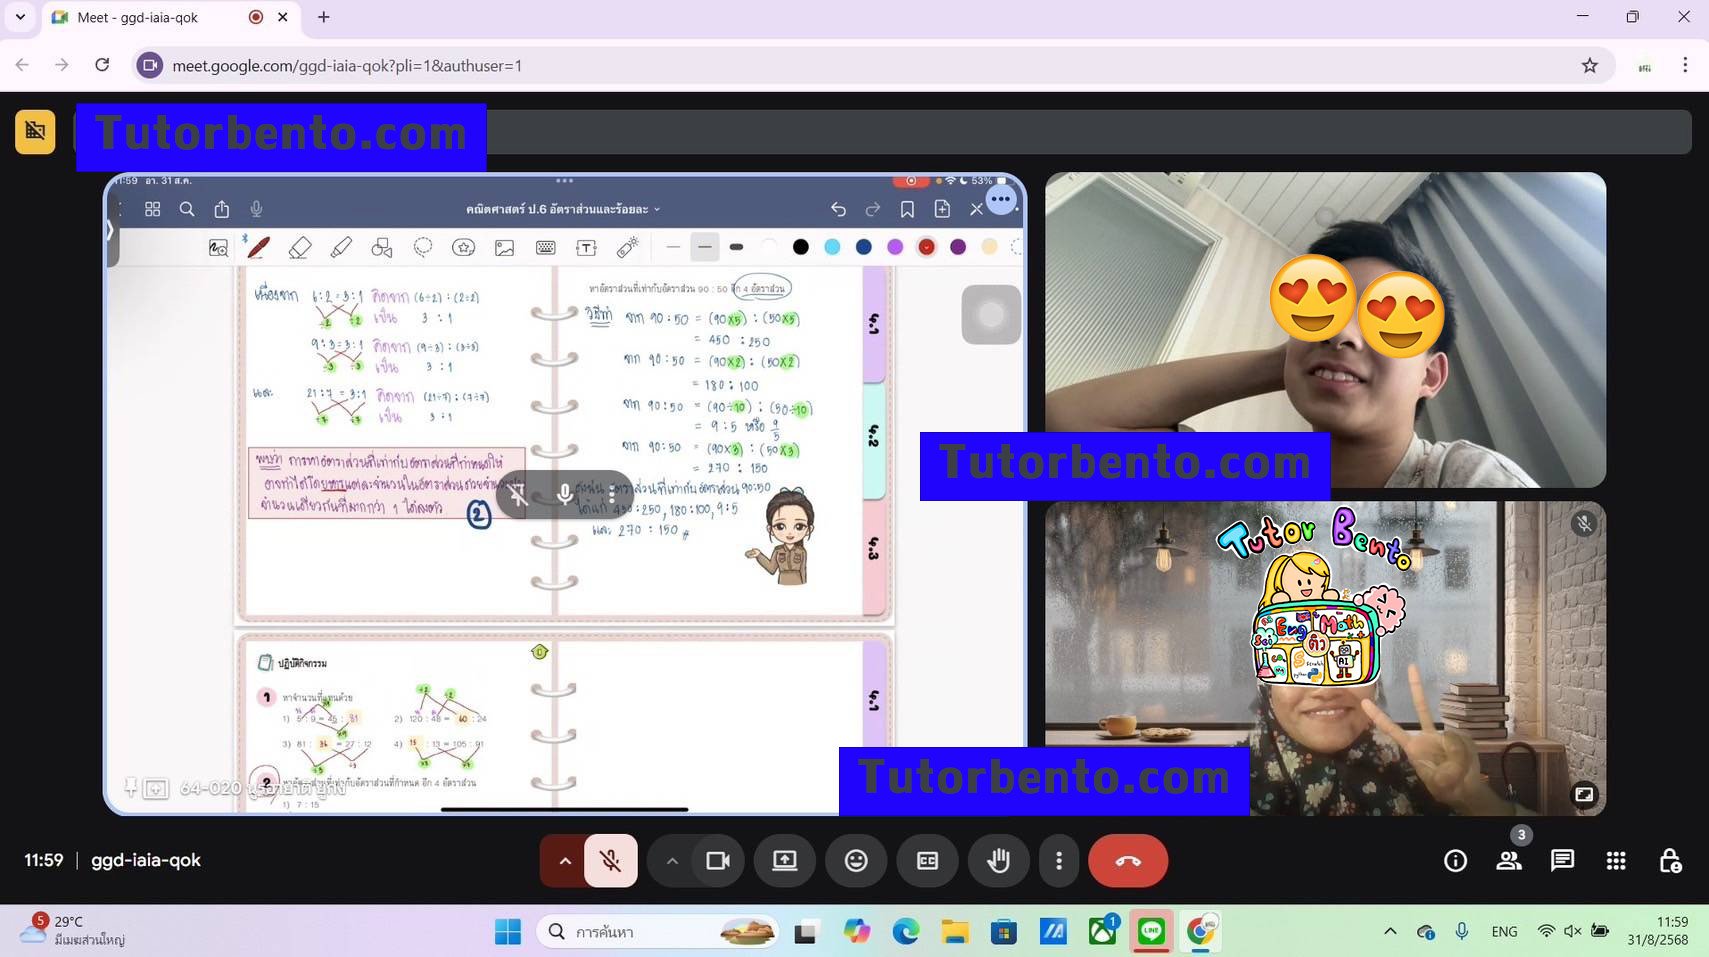Viewport: 1709px width, 957px height.
Task: Choose the thinnest stroke width
Action: [673, 247]
